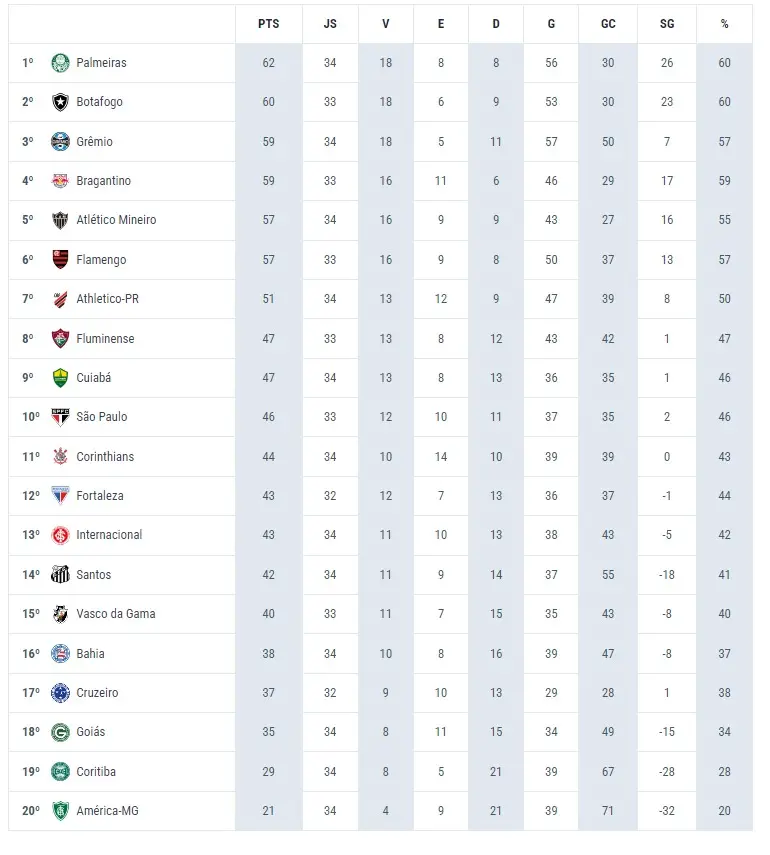Select the Athletico-PR team name
Screen dimensions: 770x855
tap(107, 299)
